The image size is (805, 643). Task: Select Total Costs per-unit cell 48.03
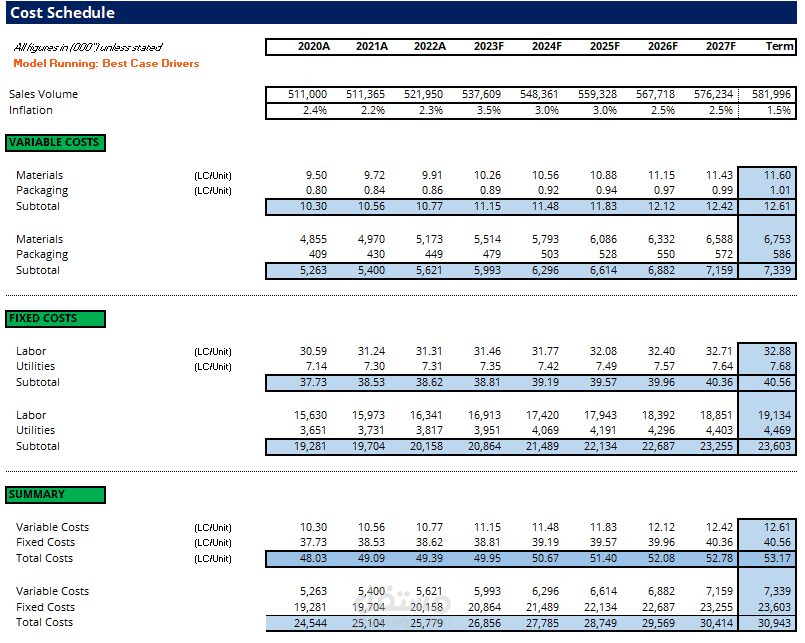[313, 559]
